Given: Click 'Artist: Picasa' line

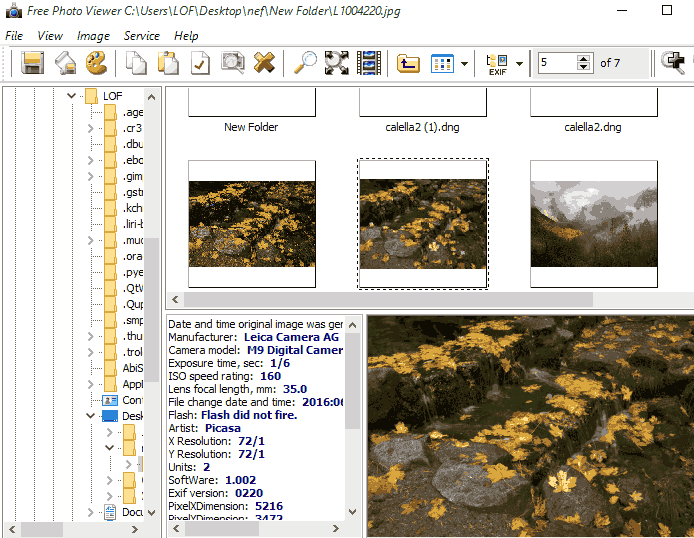Looking at the screenshot, I should coord(204,428).
